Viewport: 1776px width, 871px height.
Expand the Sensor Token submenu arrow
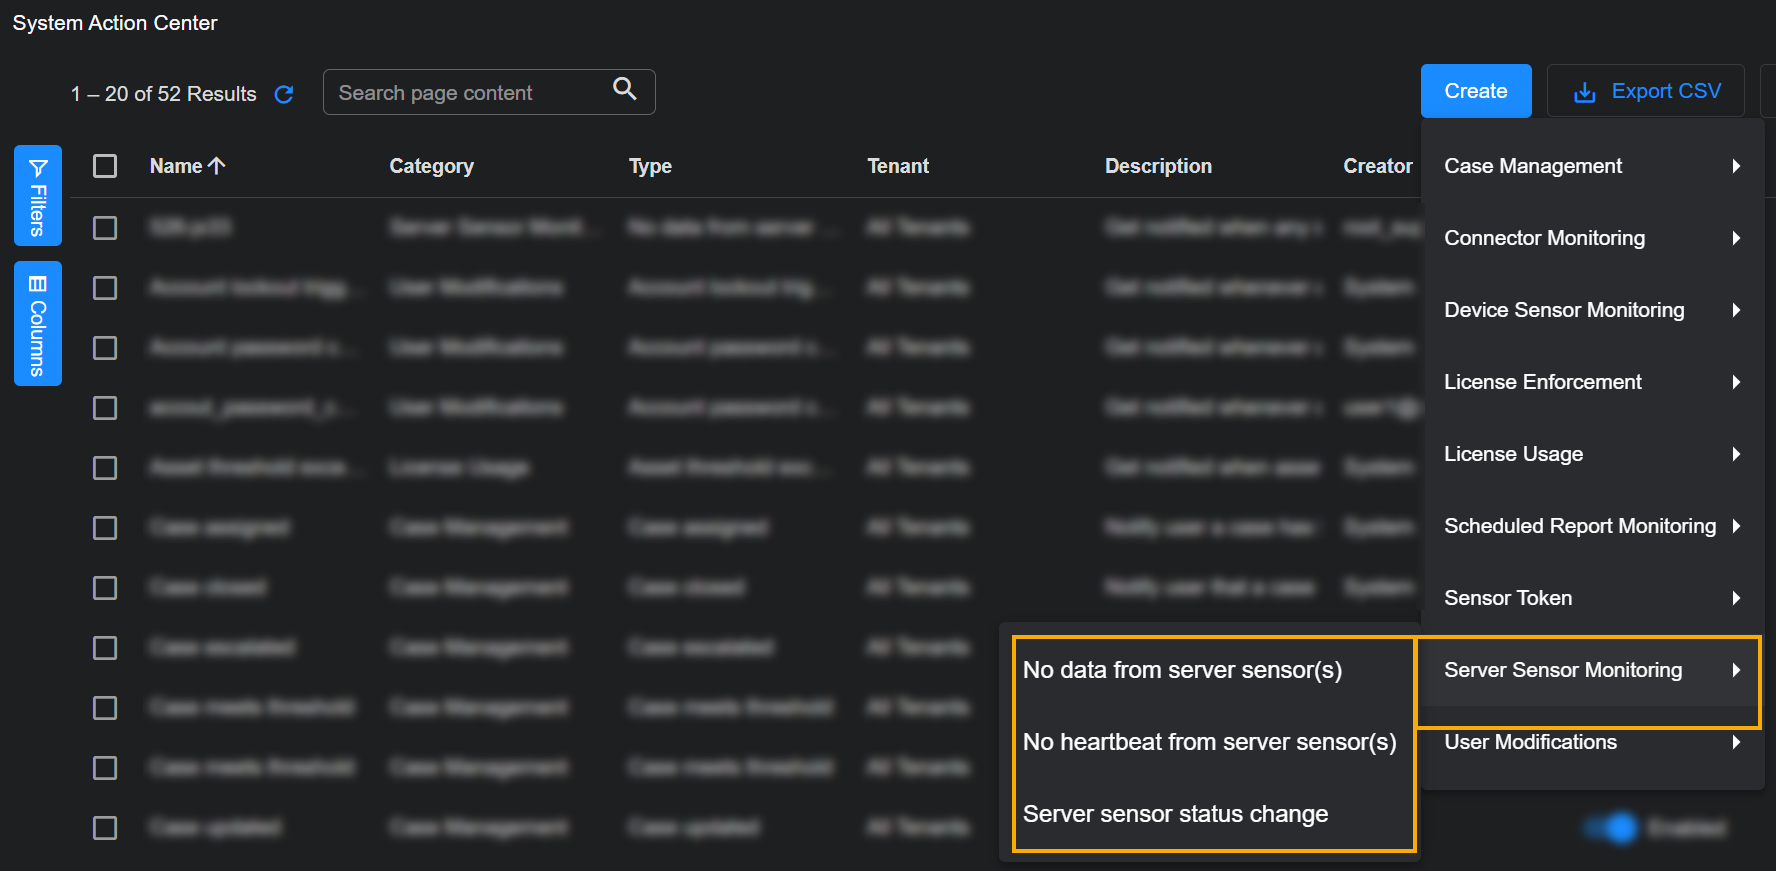coord(1736,598)
